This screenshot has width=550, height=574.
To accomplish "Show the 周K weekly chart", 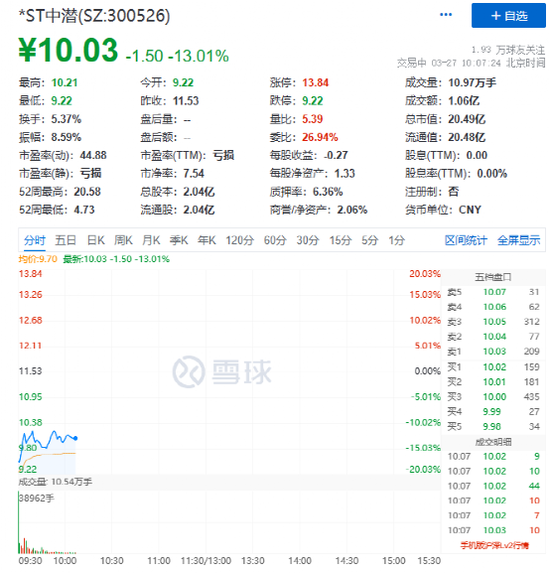I will click(x=123, y=241).
